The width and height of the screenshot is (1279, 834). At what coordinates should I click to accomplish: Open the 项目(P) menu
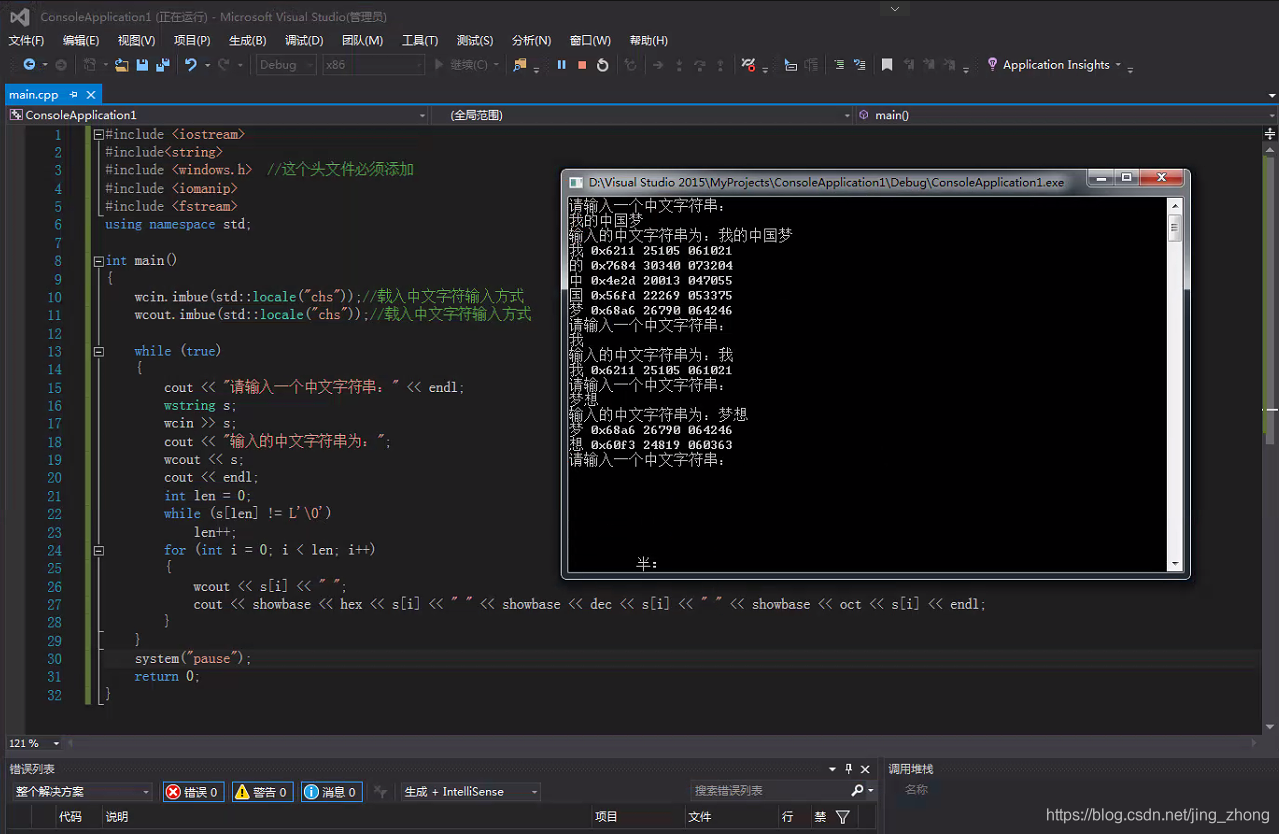click(192, 41)
